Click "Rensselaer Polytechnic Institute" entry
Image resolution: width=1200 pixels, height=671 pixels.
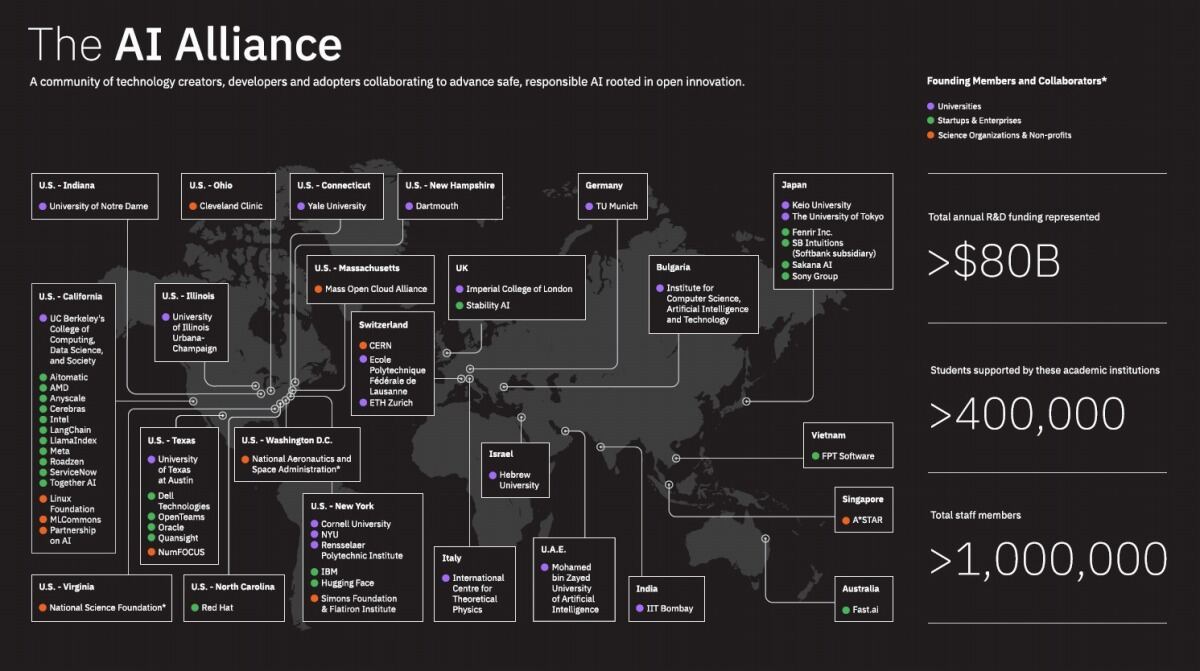coord(362,550)
